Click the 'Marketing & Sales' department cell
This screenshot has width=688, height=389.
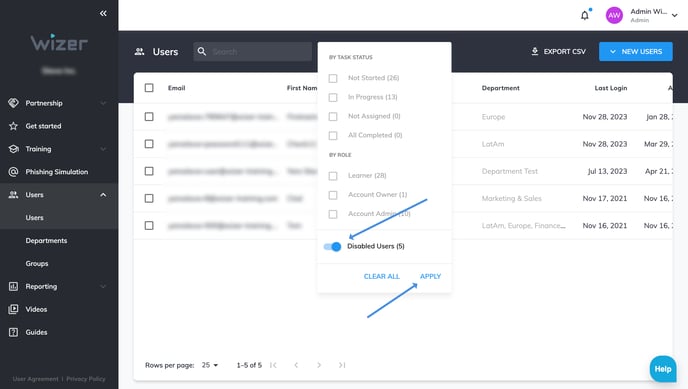(x=512, y=198)
